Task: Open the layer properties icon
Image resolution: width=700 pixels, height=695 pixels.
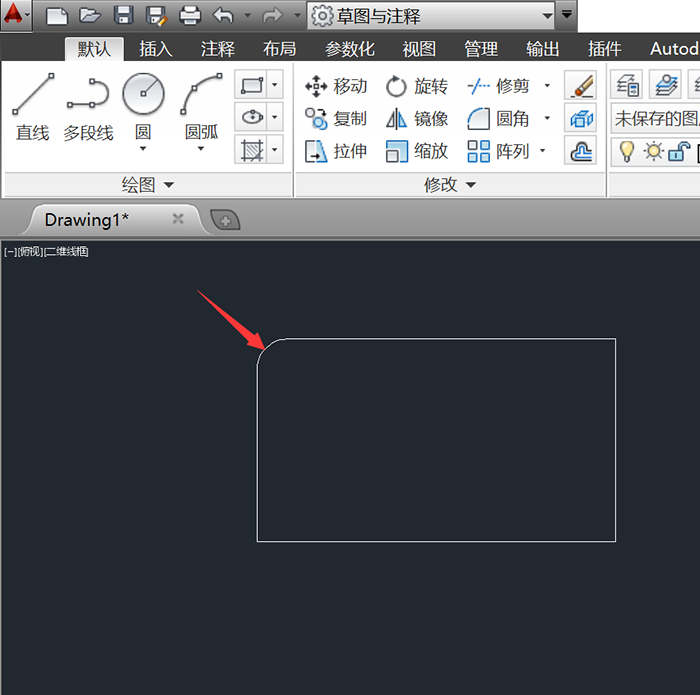Action: pyautogui.click(x=627, y=84)
